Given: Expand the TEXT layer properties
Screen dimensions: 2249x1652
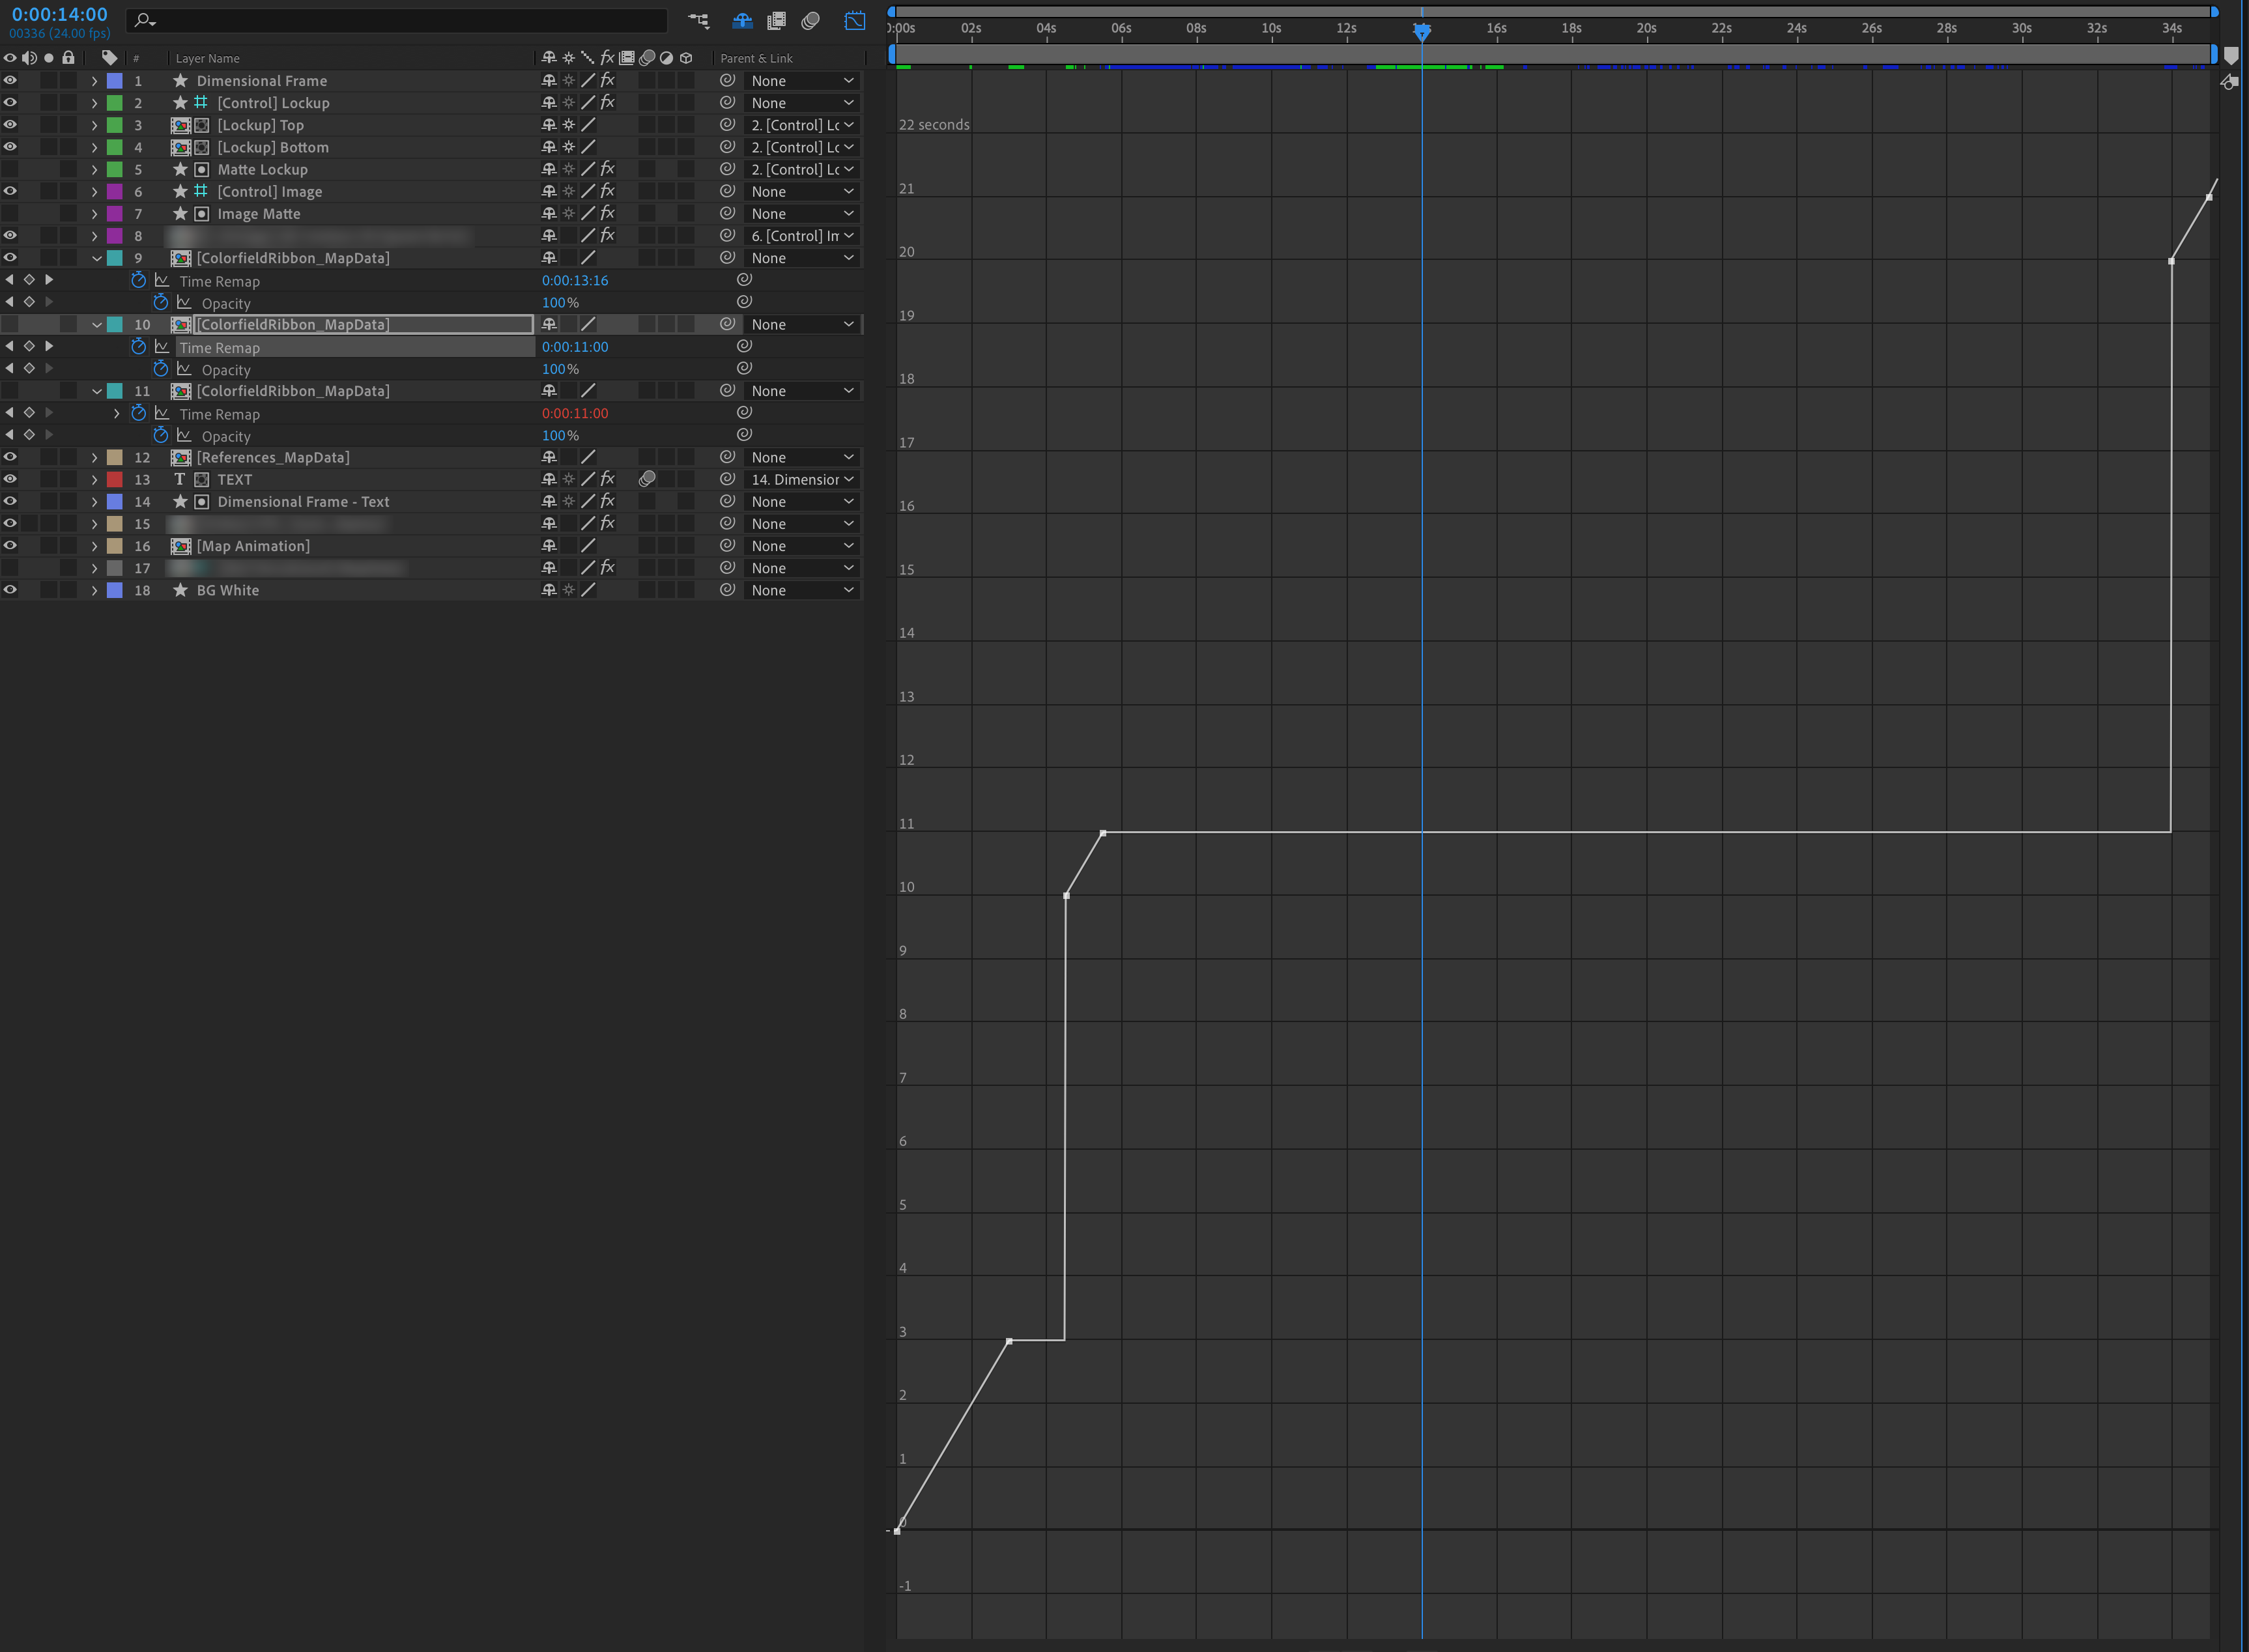Looking at the screenshot, I should pyautogui.click(x=94, y=479).
